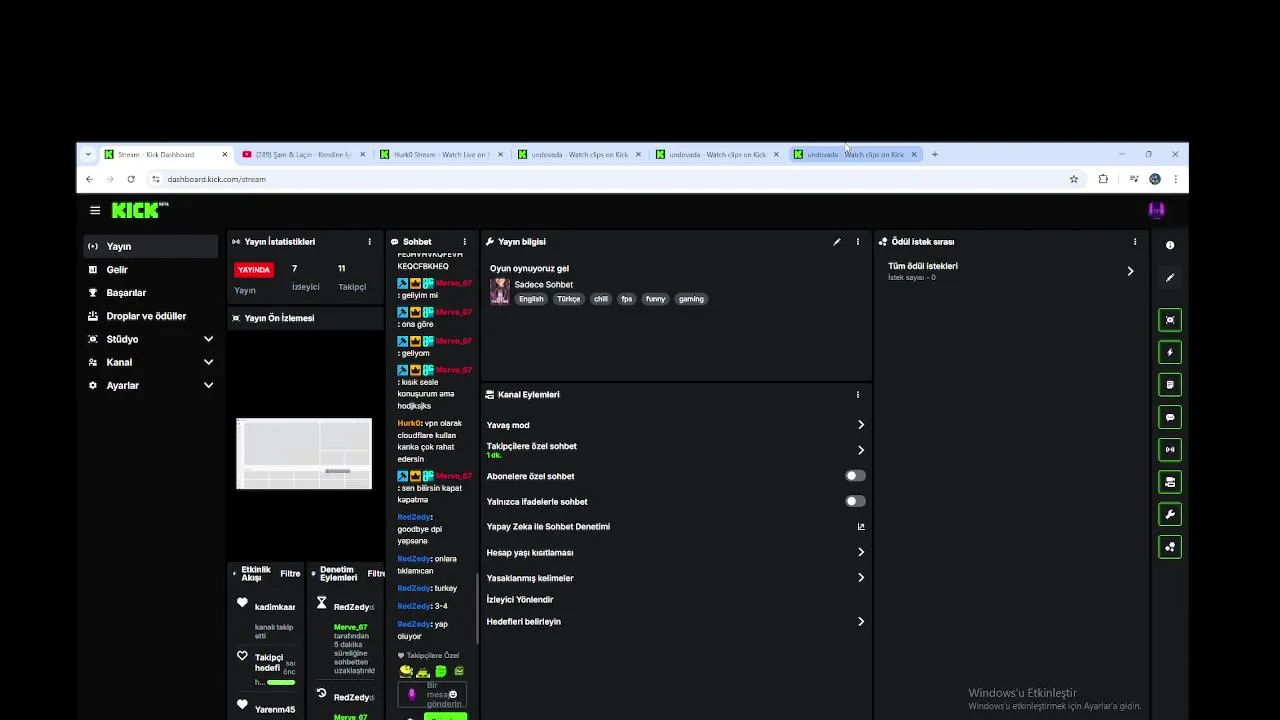The image size is (1280, 720).
Task: Click İzleyici Yönlendir action
Action: 520,600
